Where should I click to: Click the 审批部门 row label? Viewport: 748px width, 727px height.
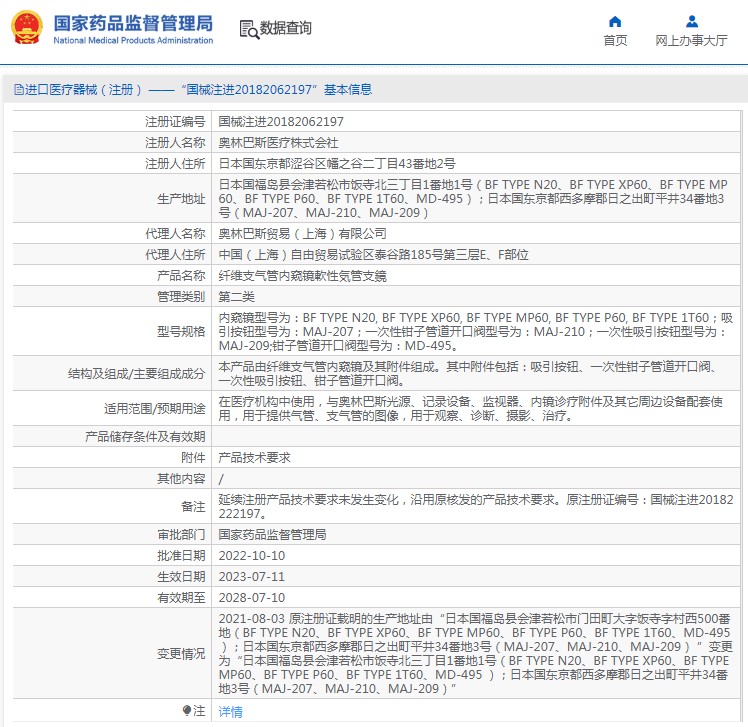click(181, 535)
